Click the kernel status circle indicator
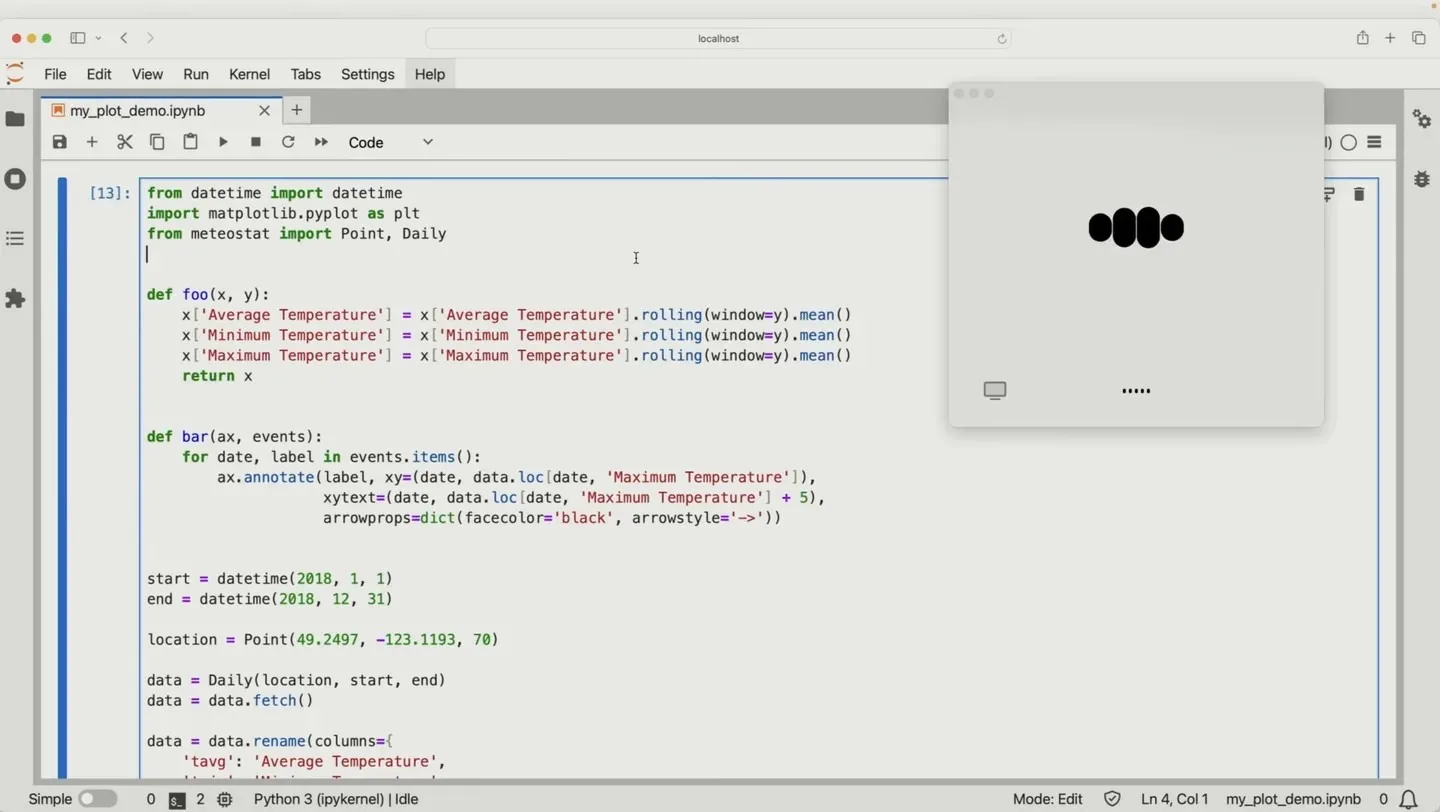Screen dimensions: 1440x812 (x=1347, y=142)
